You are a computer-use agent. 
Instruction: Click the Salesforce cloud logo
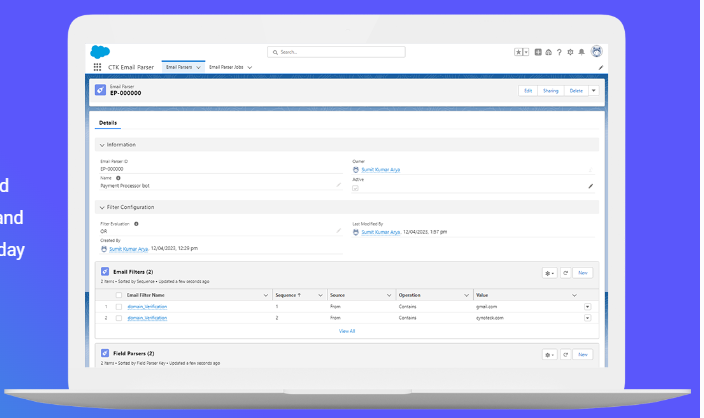(99, 51)
